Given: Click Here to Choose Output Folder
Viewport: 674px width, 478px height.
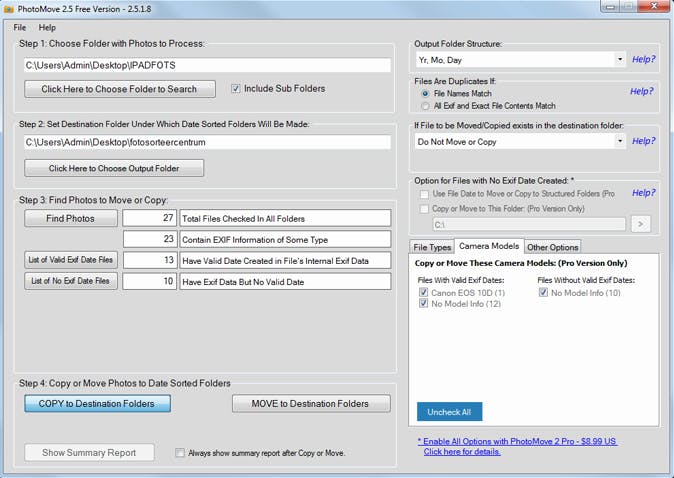Looking at the screenshot, I should 114,168.
